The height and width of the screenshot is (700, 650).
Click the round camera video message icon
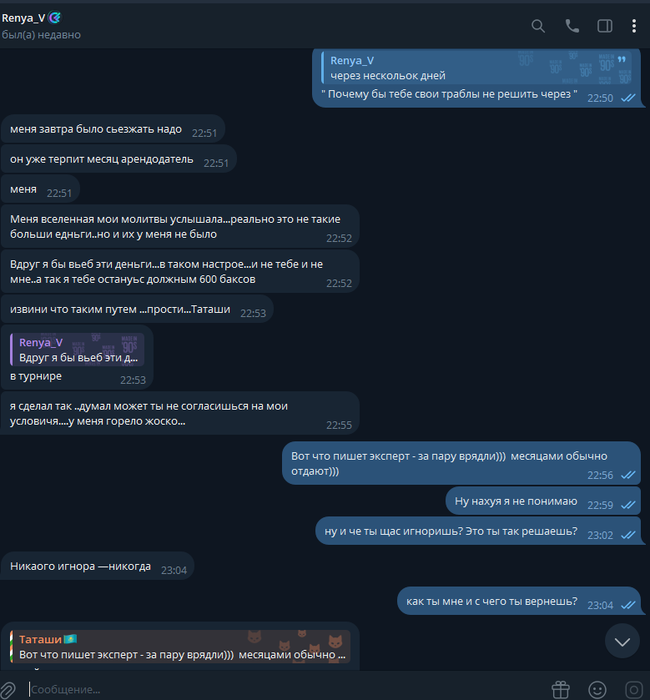(x=634, y=690)
